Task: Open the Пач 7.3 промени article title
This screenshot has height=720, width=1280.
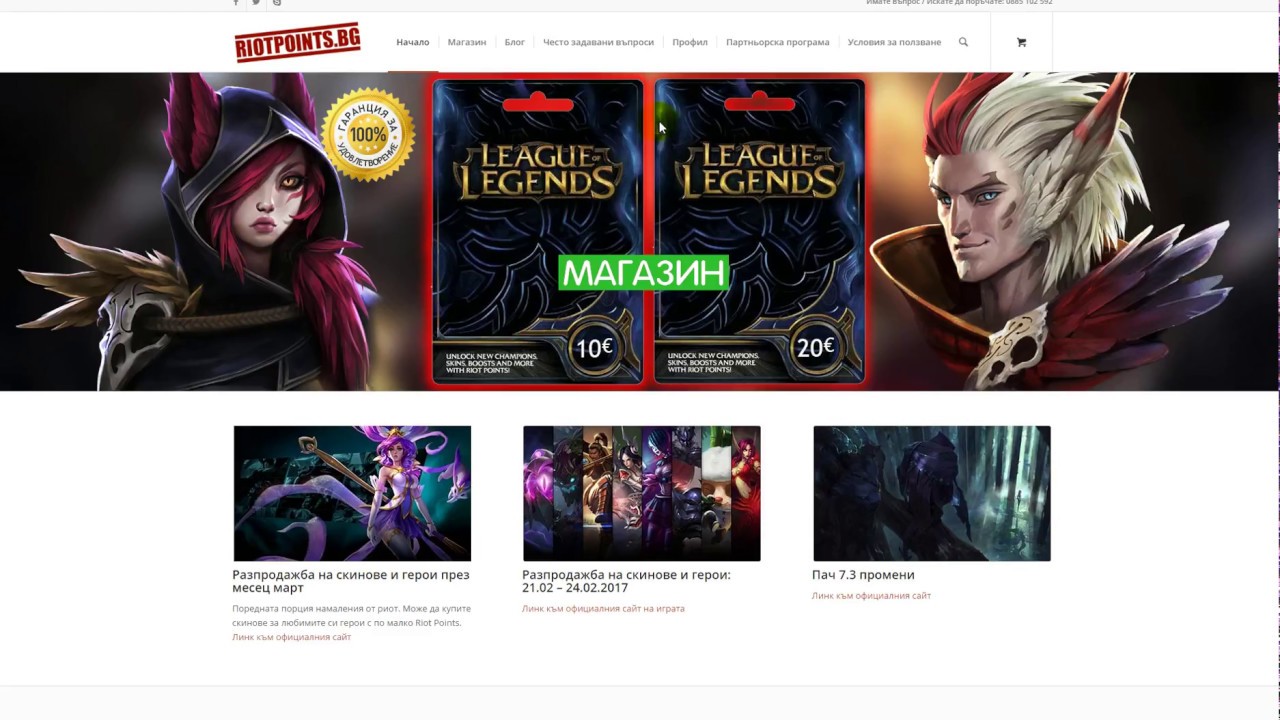Action: (863, 575)
